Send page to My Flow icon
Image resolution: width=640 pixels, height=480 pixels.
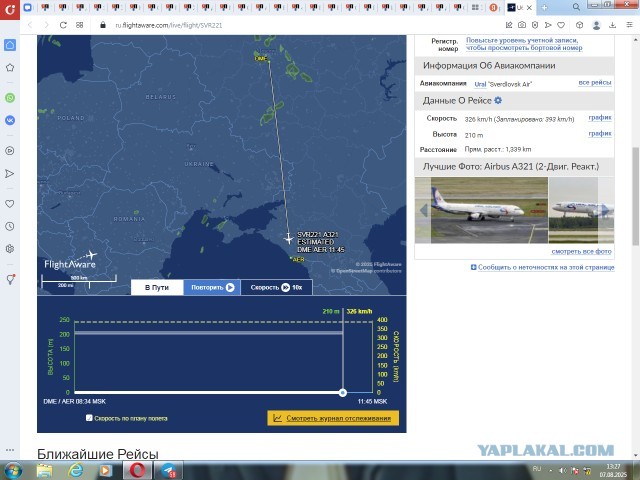click(548, 25)
